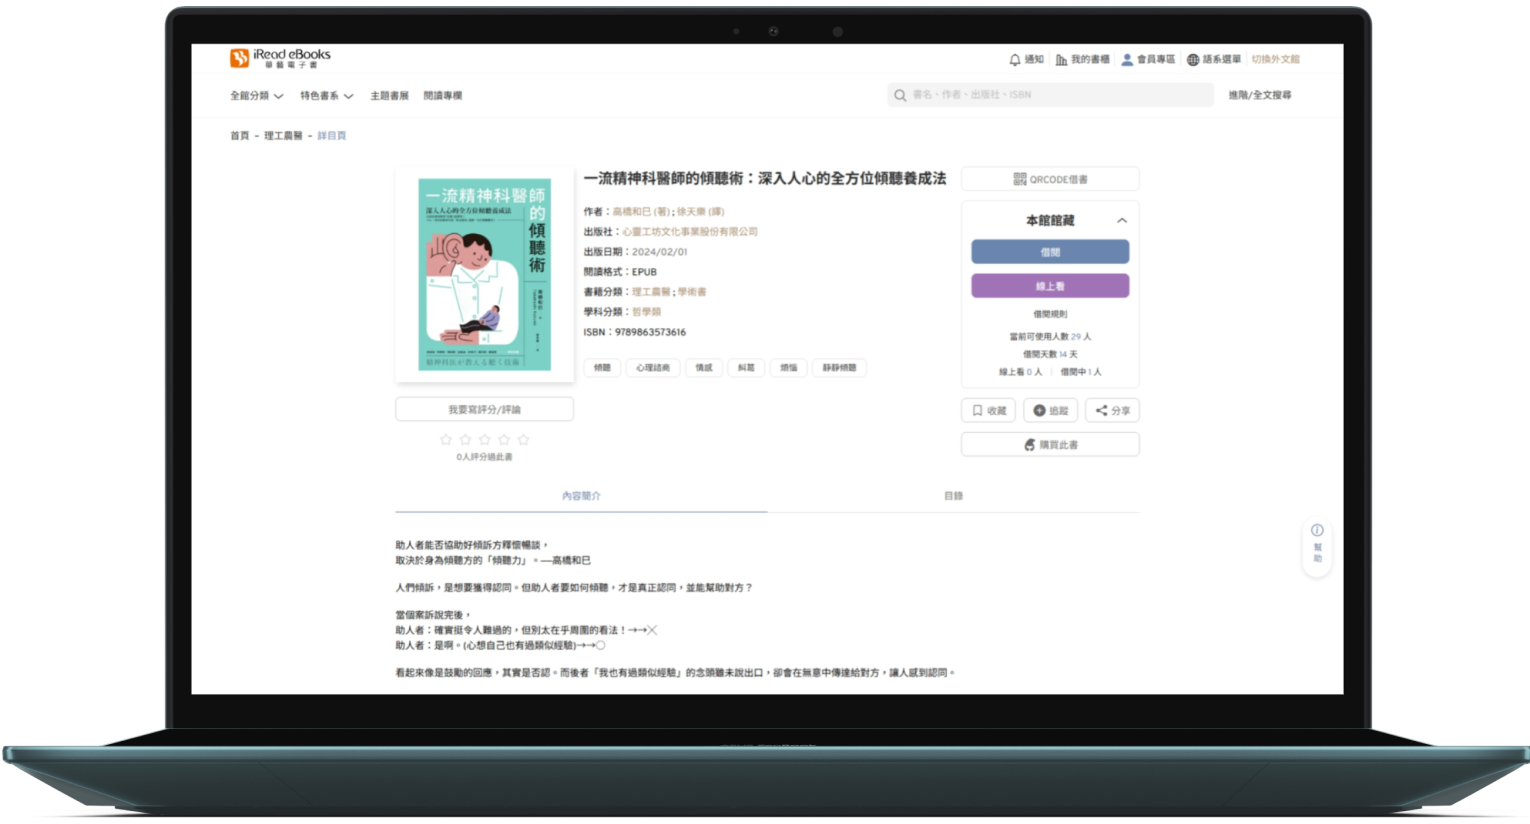
Task: Share the book using 分享 icon
Action: [x=1101, y=410]
